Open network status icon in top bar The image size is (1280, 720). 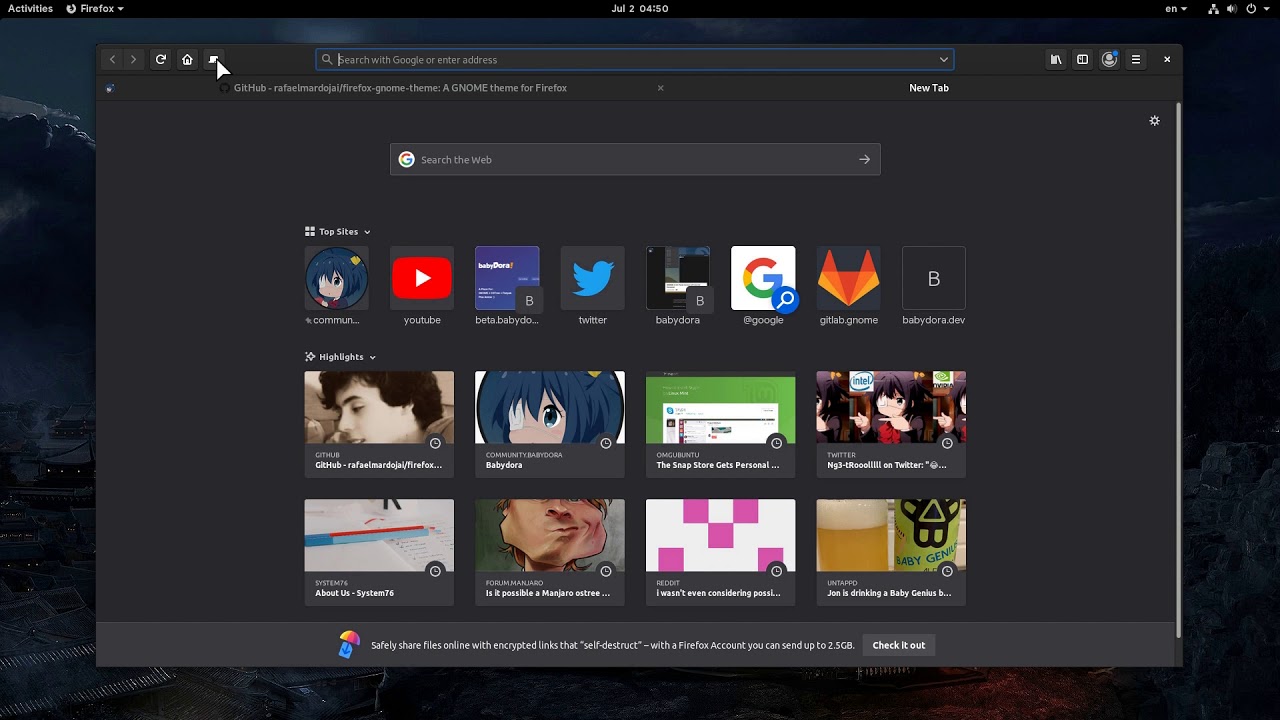coord(1213,8)
